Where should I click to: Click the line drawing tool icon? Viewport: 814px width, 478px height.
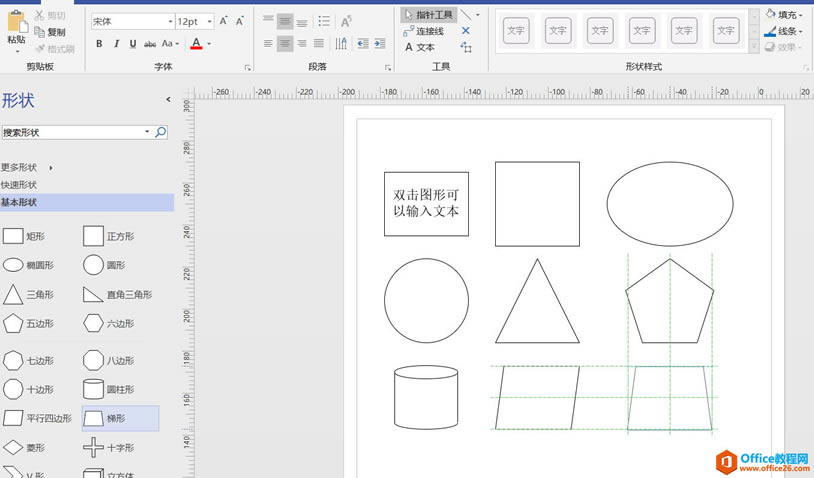tap(466, 15)
